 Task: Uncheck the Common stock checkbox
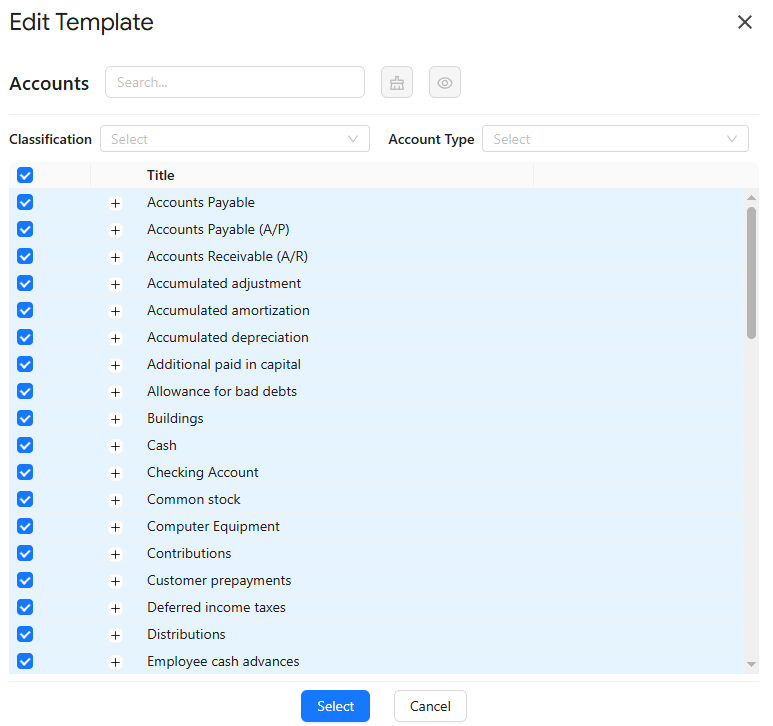[25, 499]
